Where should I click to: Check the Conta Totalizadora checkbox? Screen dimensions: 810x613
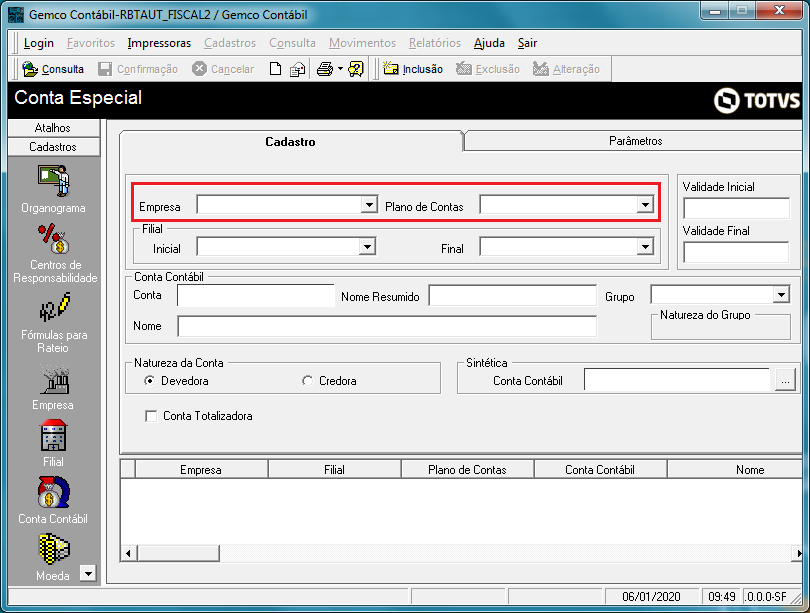[x=151, y=416]
